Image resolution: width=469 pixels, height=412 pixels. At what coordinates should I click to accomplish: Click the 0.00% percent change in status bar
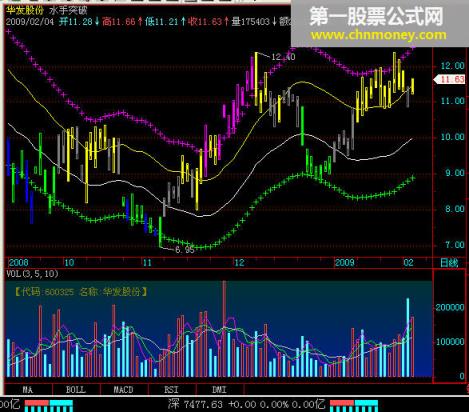pos(274,405)
